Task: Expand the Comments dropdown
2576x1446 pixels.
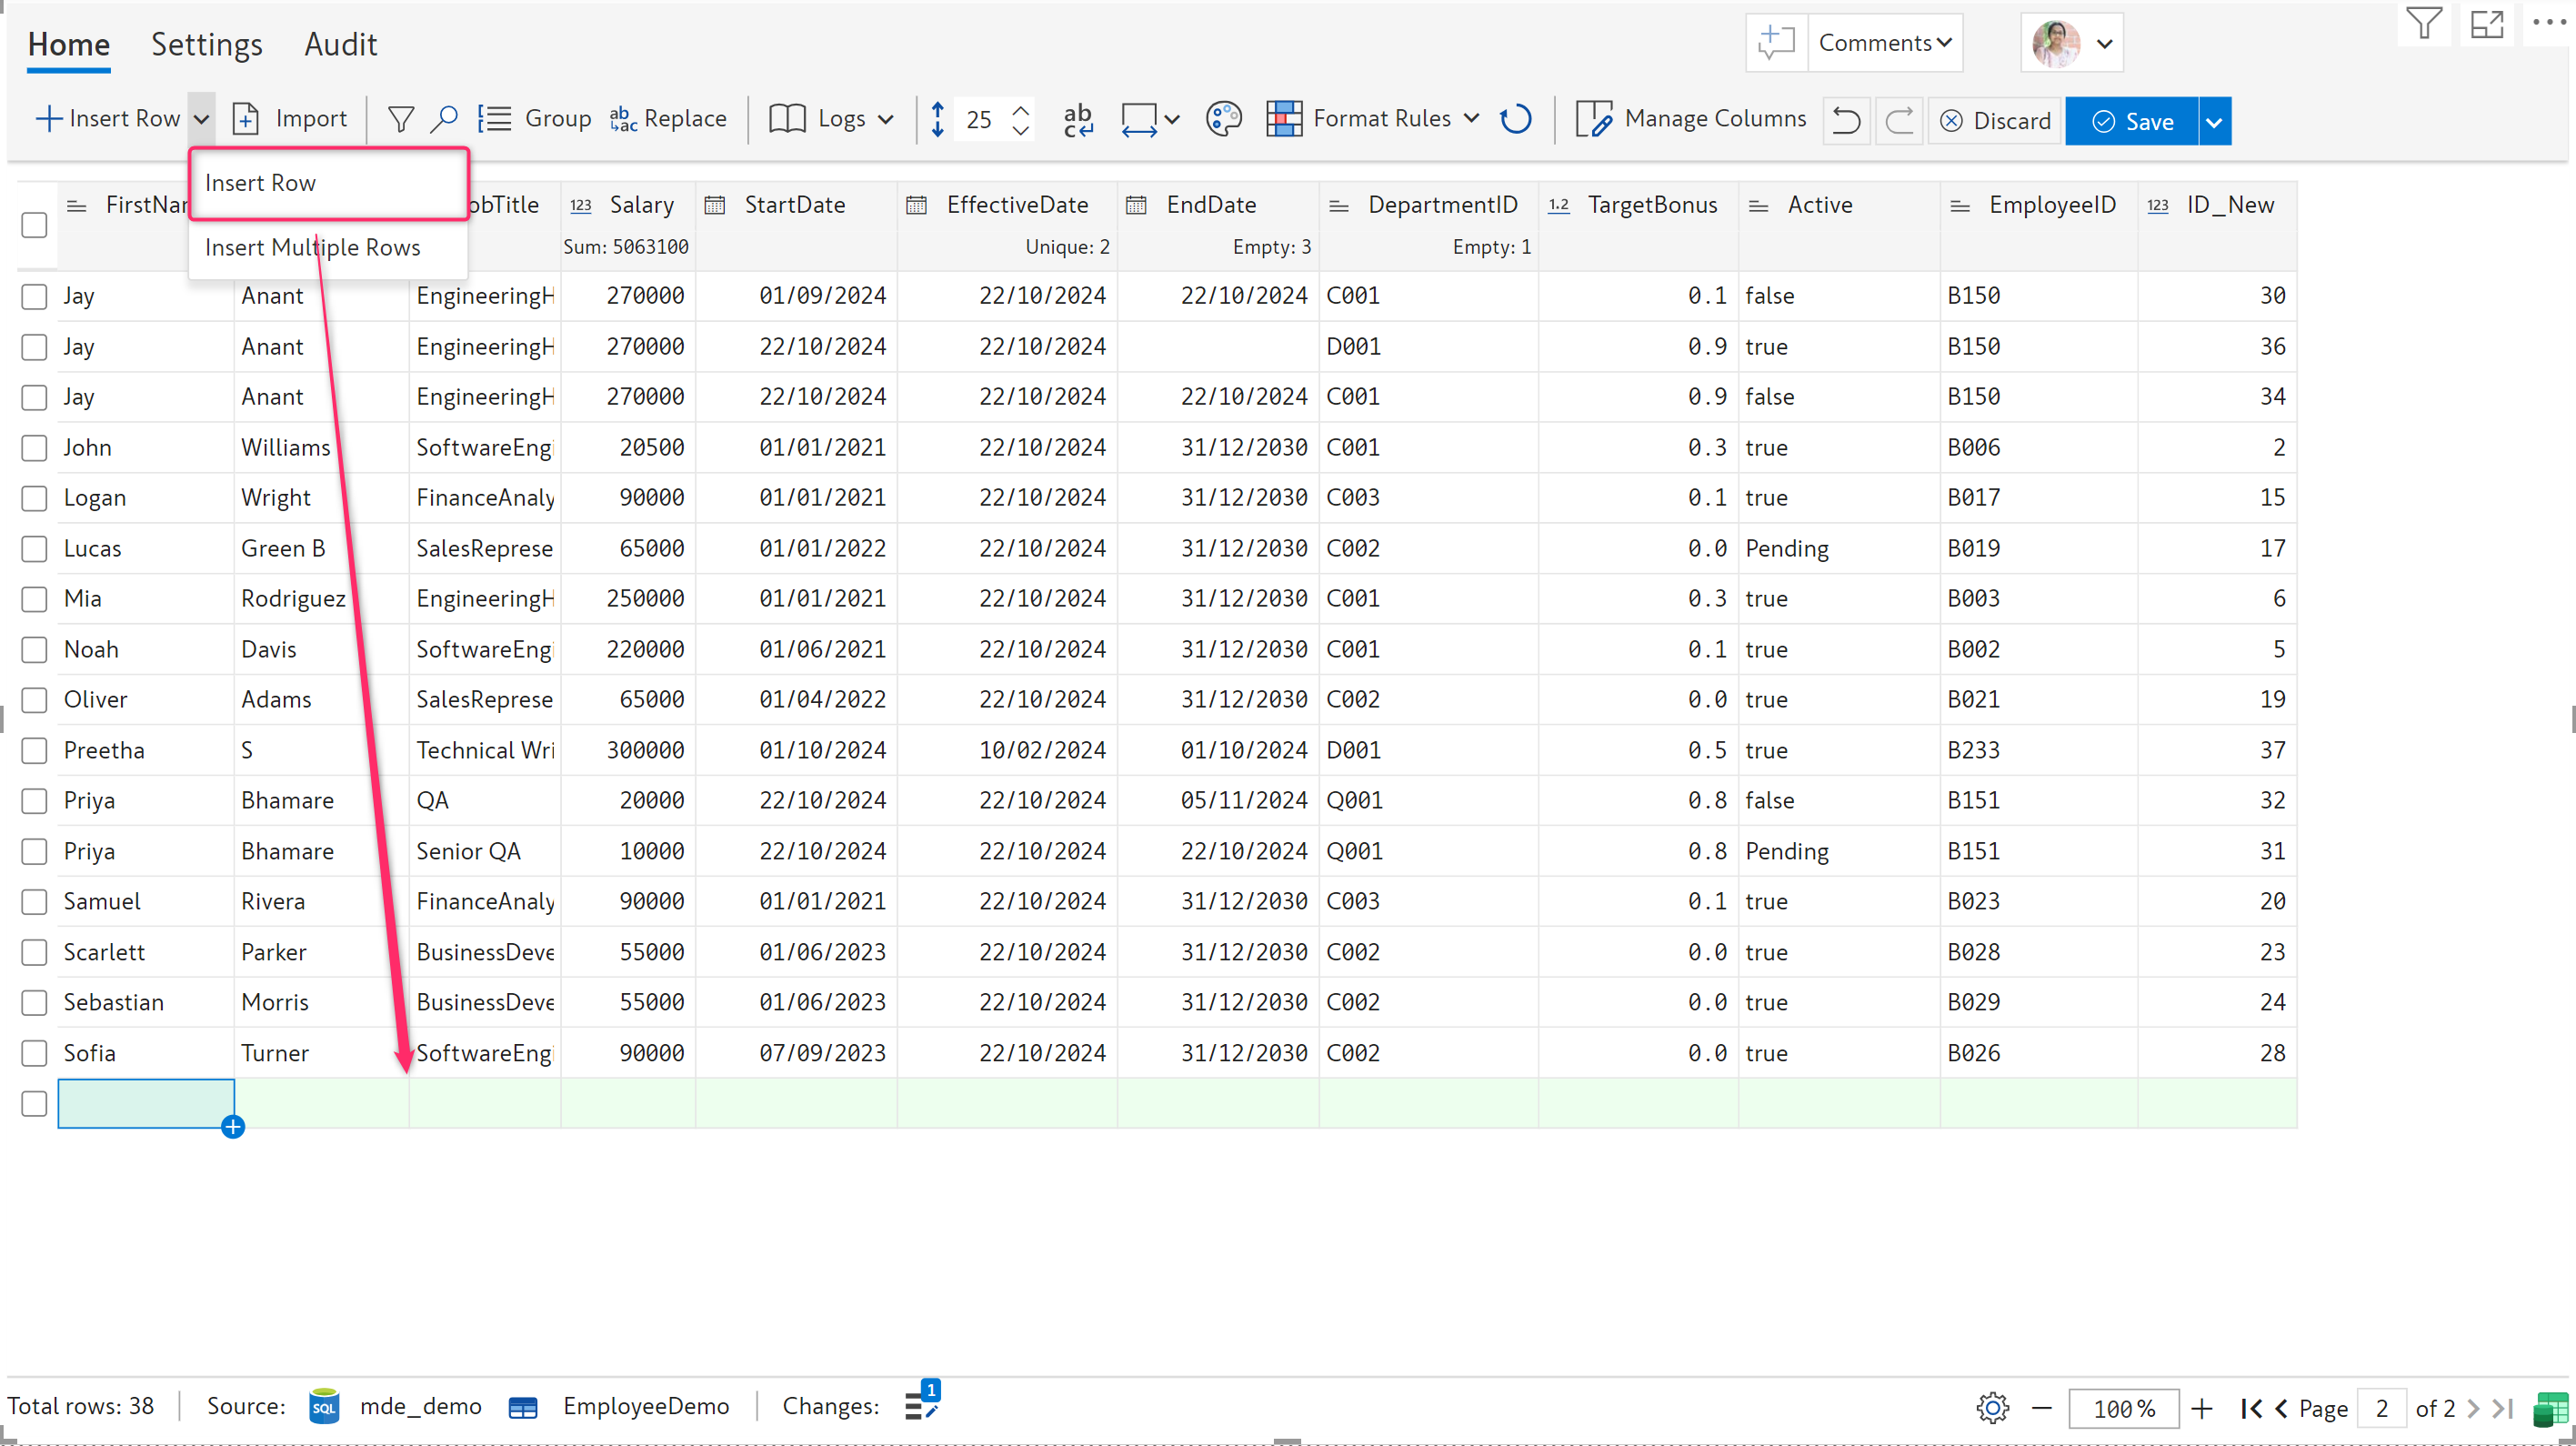Action: coord(1884,43)
